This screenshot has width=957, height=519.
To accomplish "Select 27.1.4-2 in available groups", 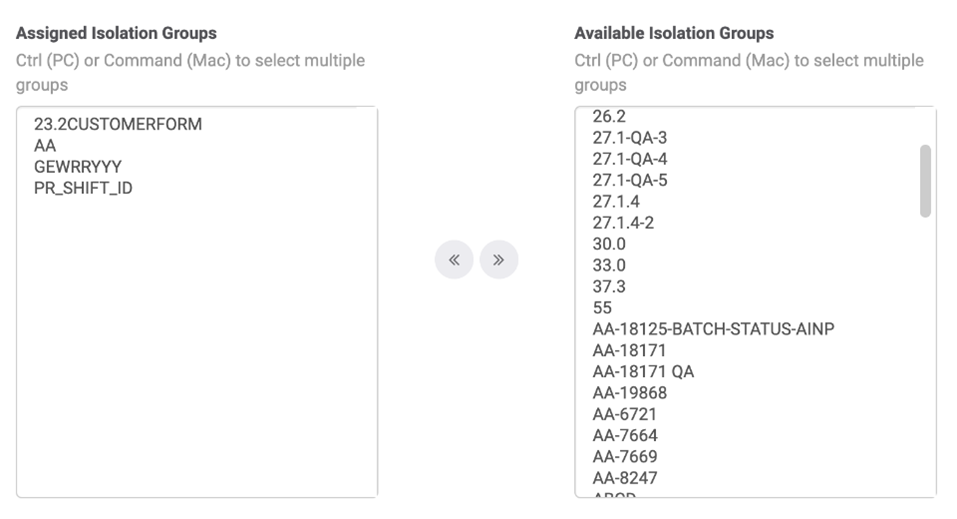I will 623,222.
